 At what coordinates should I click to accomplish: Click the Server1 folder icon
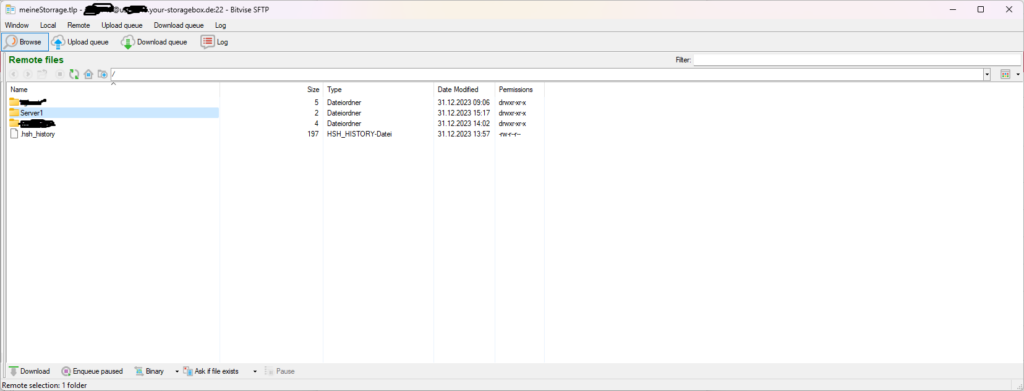(14, 113)
